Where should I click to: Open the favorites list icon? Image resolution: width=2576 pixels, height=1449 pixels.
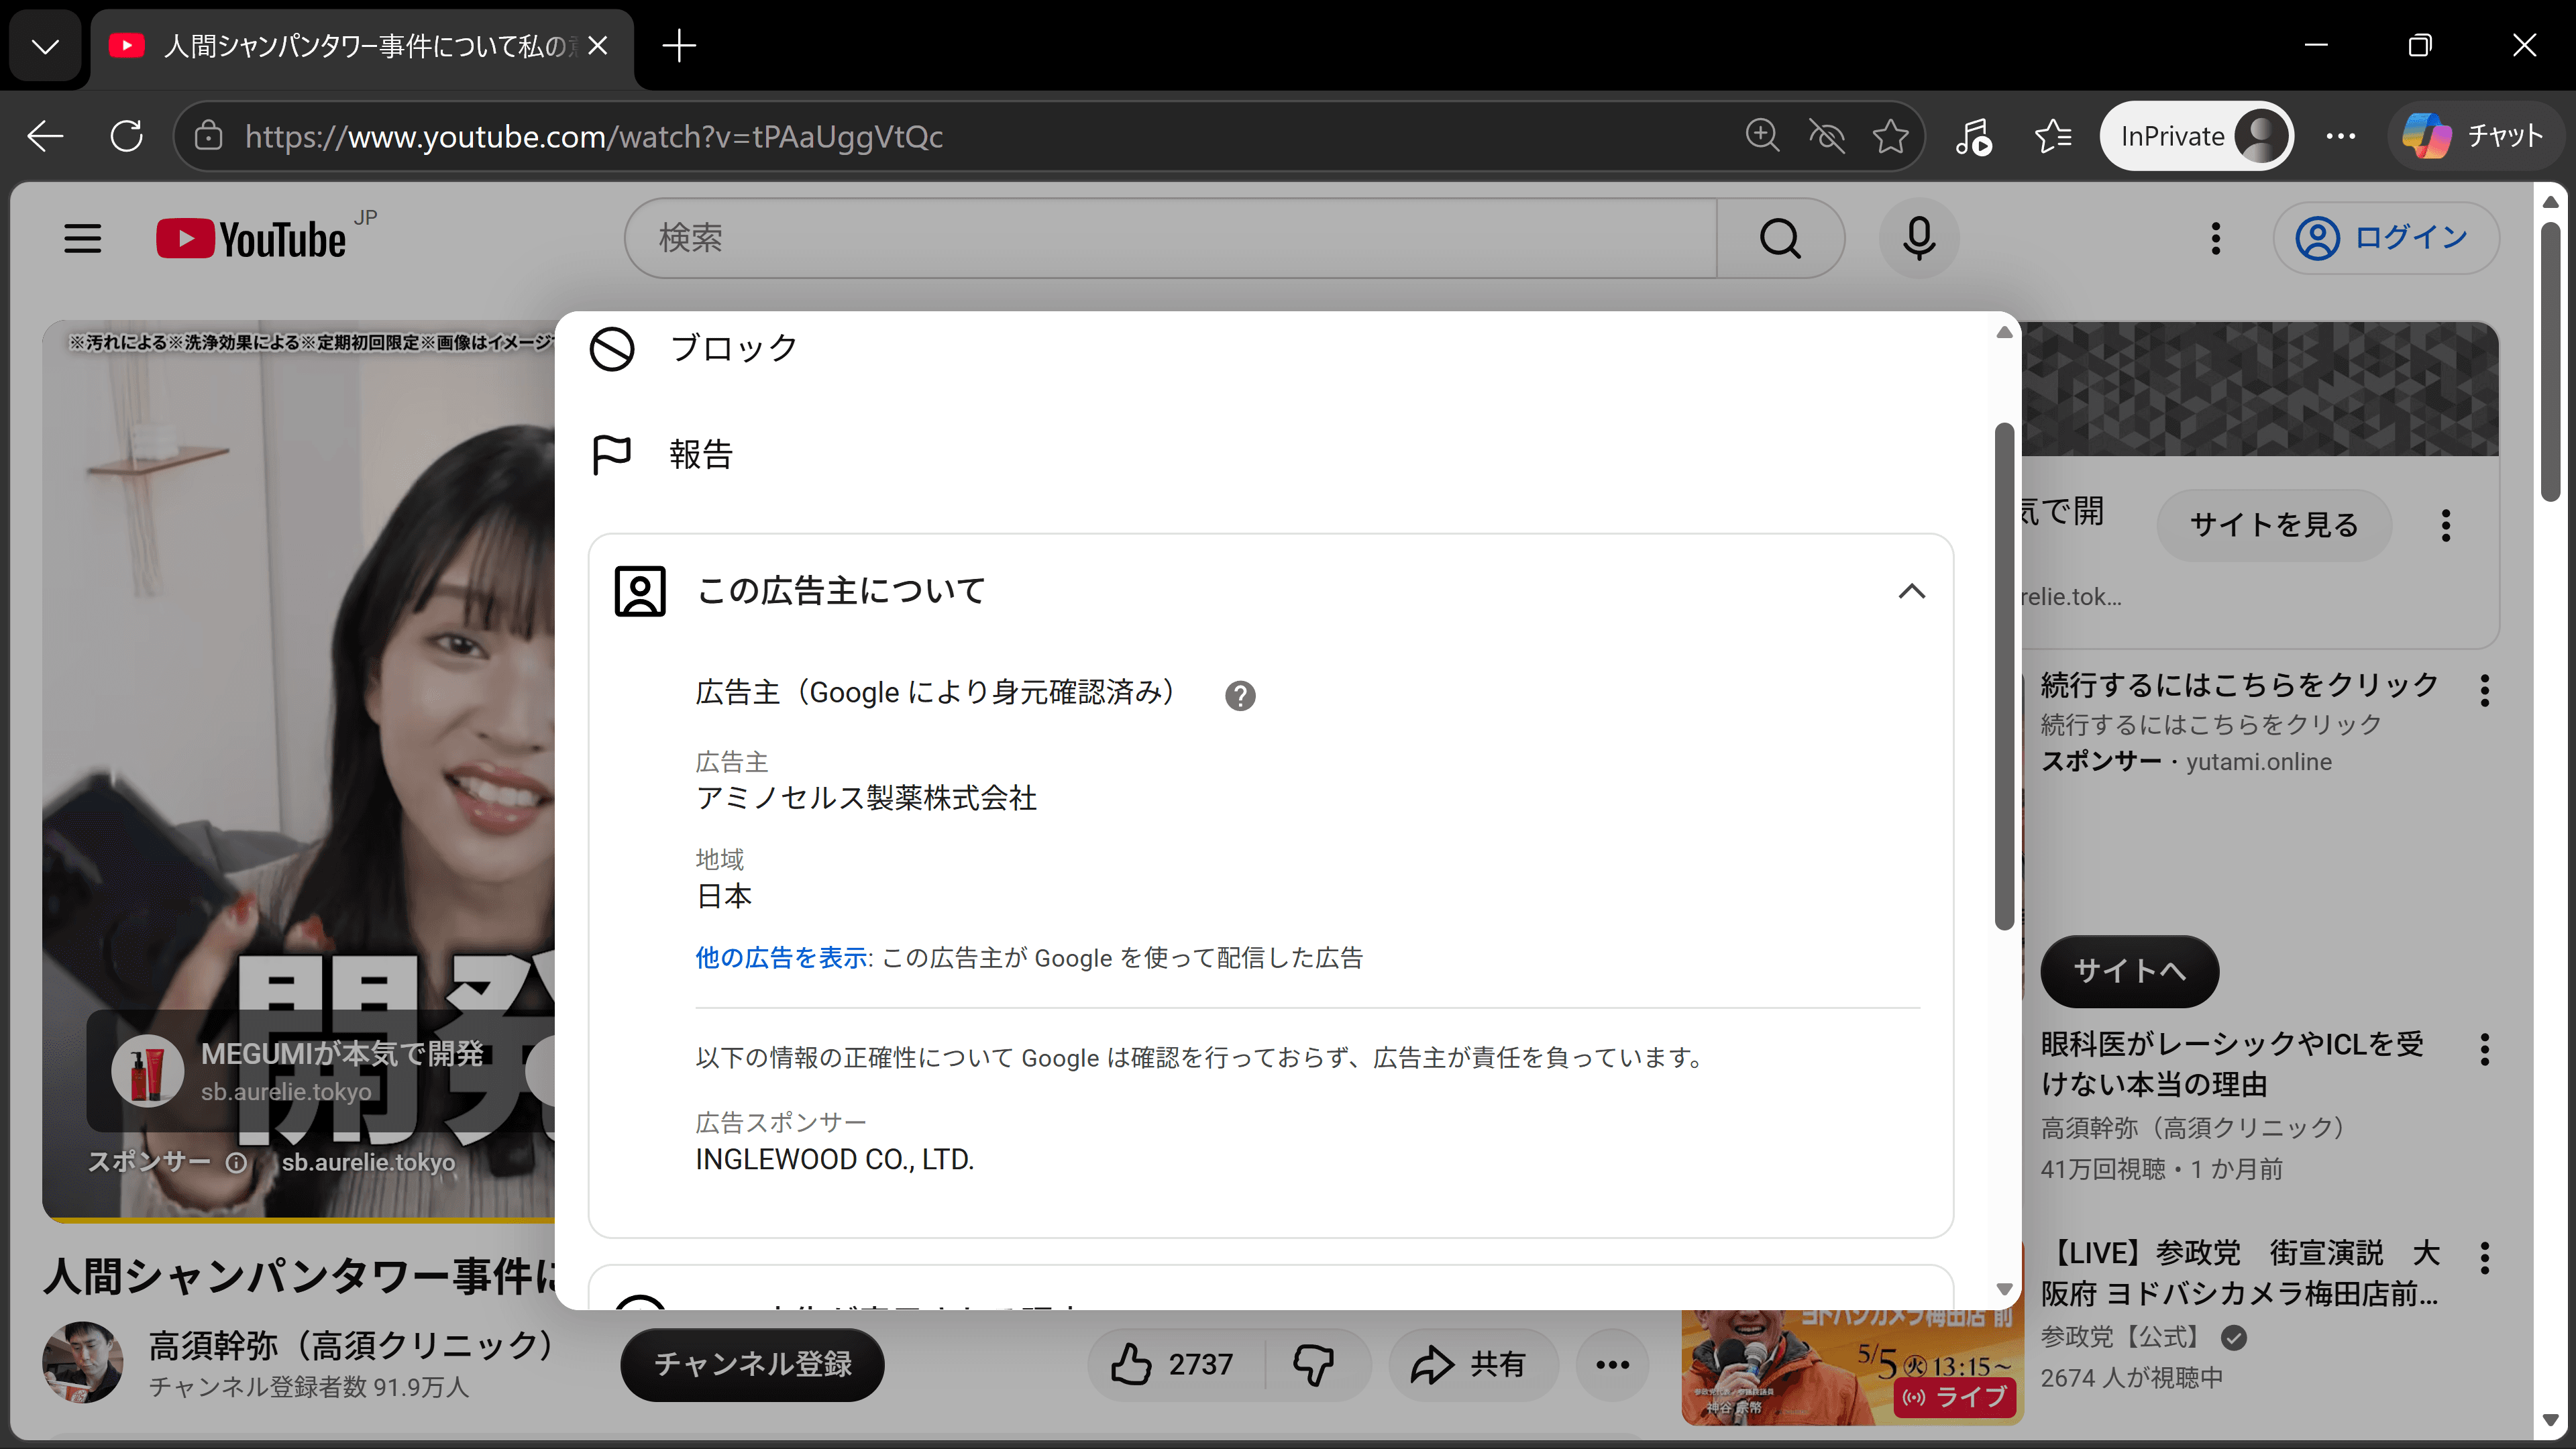pyautogui.click(x=2053, y=136)
